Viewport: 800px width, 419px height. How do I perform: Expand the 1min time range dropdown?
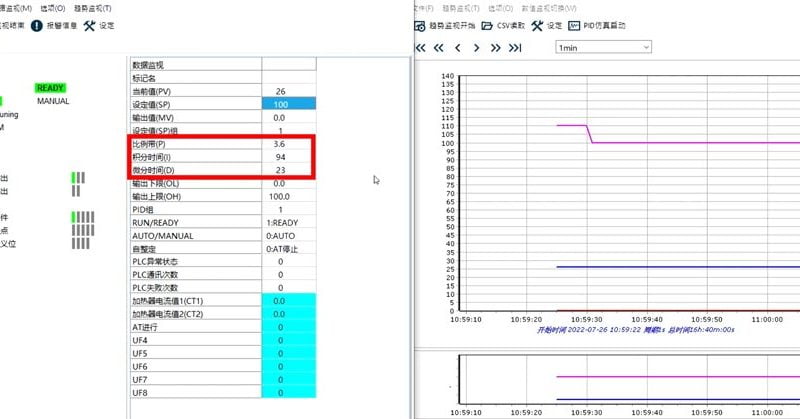pyautogui.click(x=603, y=47)
